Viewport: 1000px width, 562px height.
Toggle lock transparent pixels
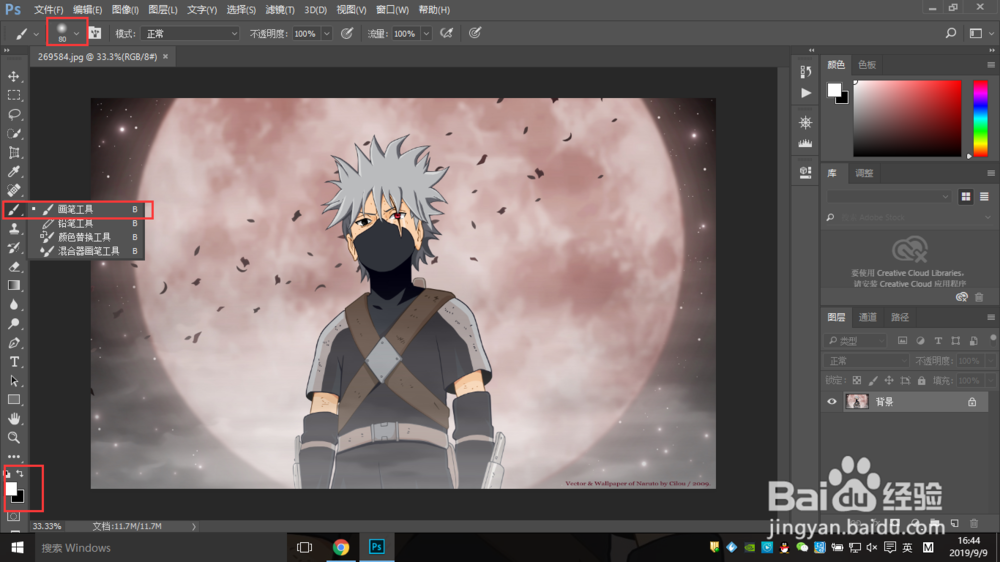pyautogui.click(x=857, y=381)
